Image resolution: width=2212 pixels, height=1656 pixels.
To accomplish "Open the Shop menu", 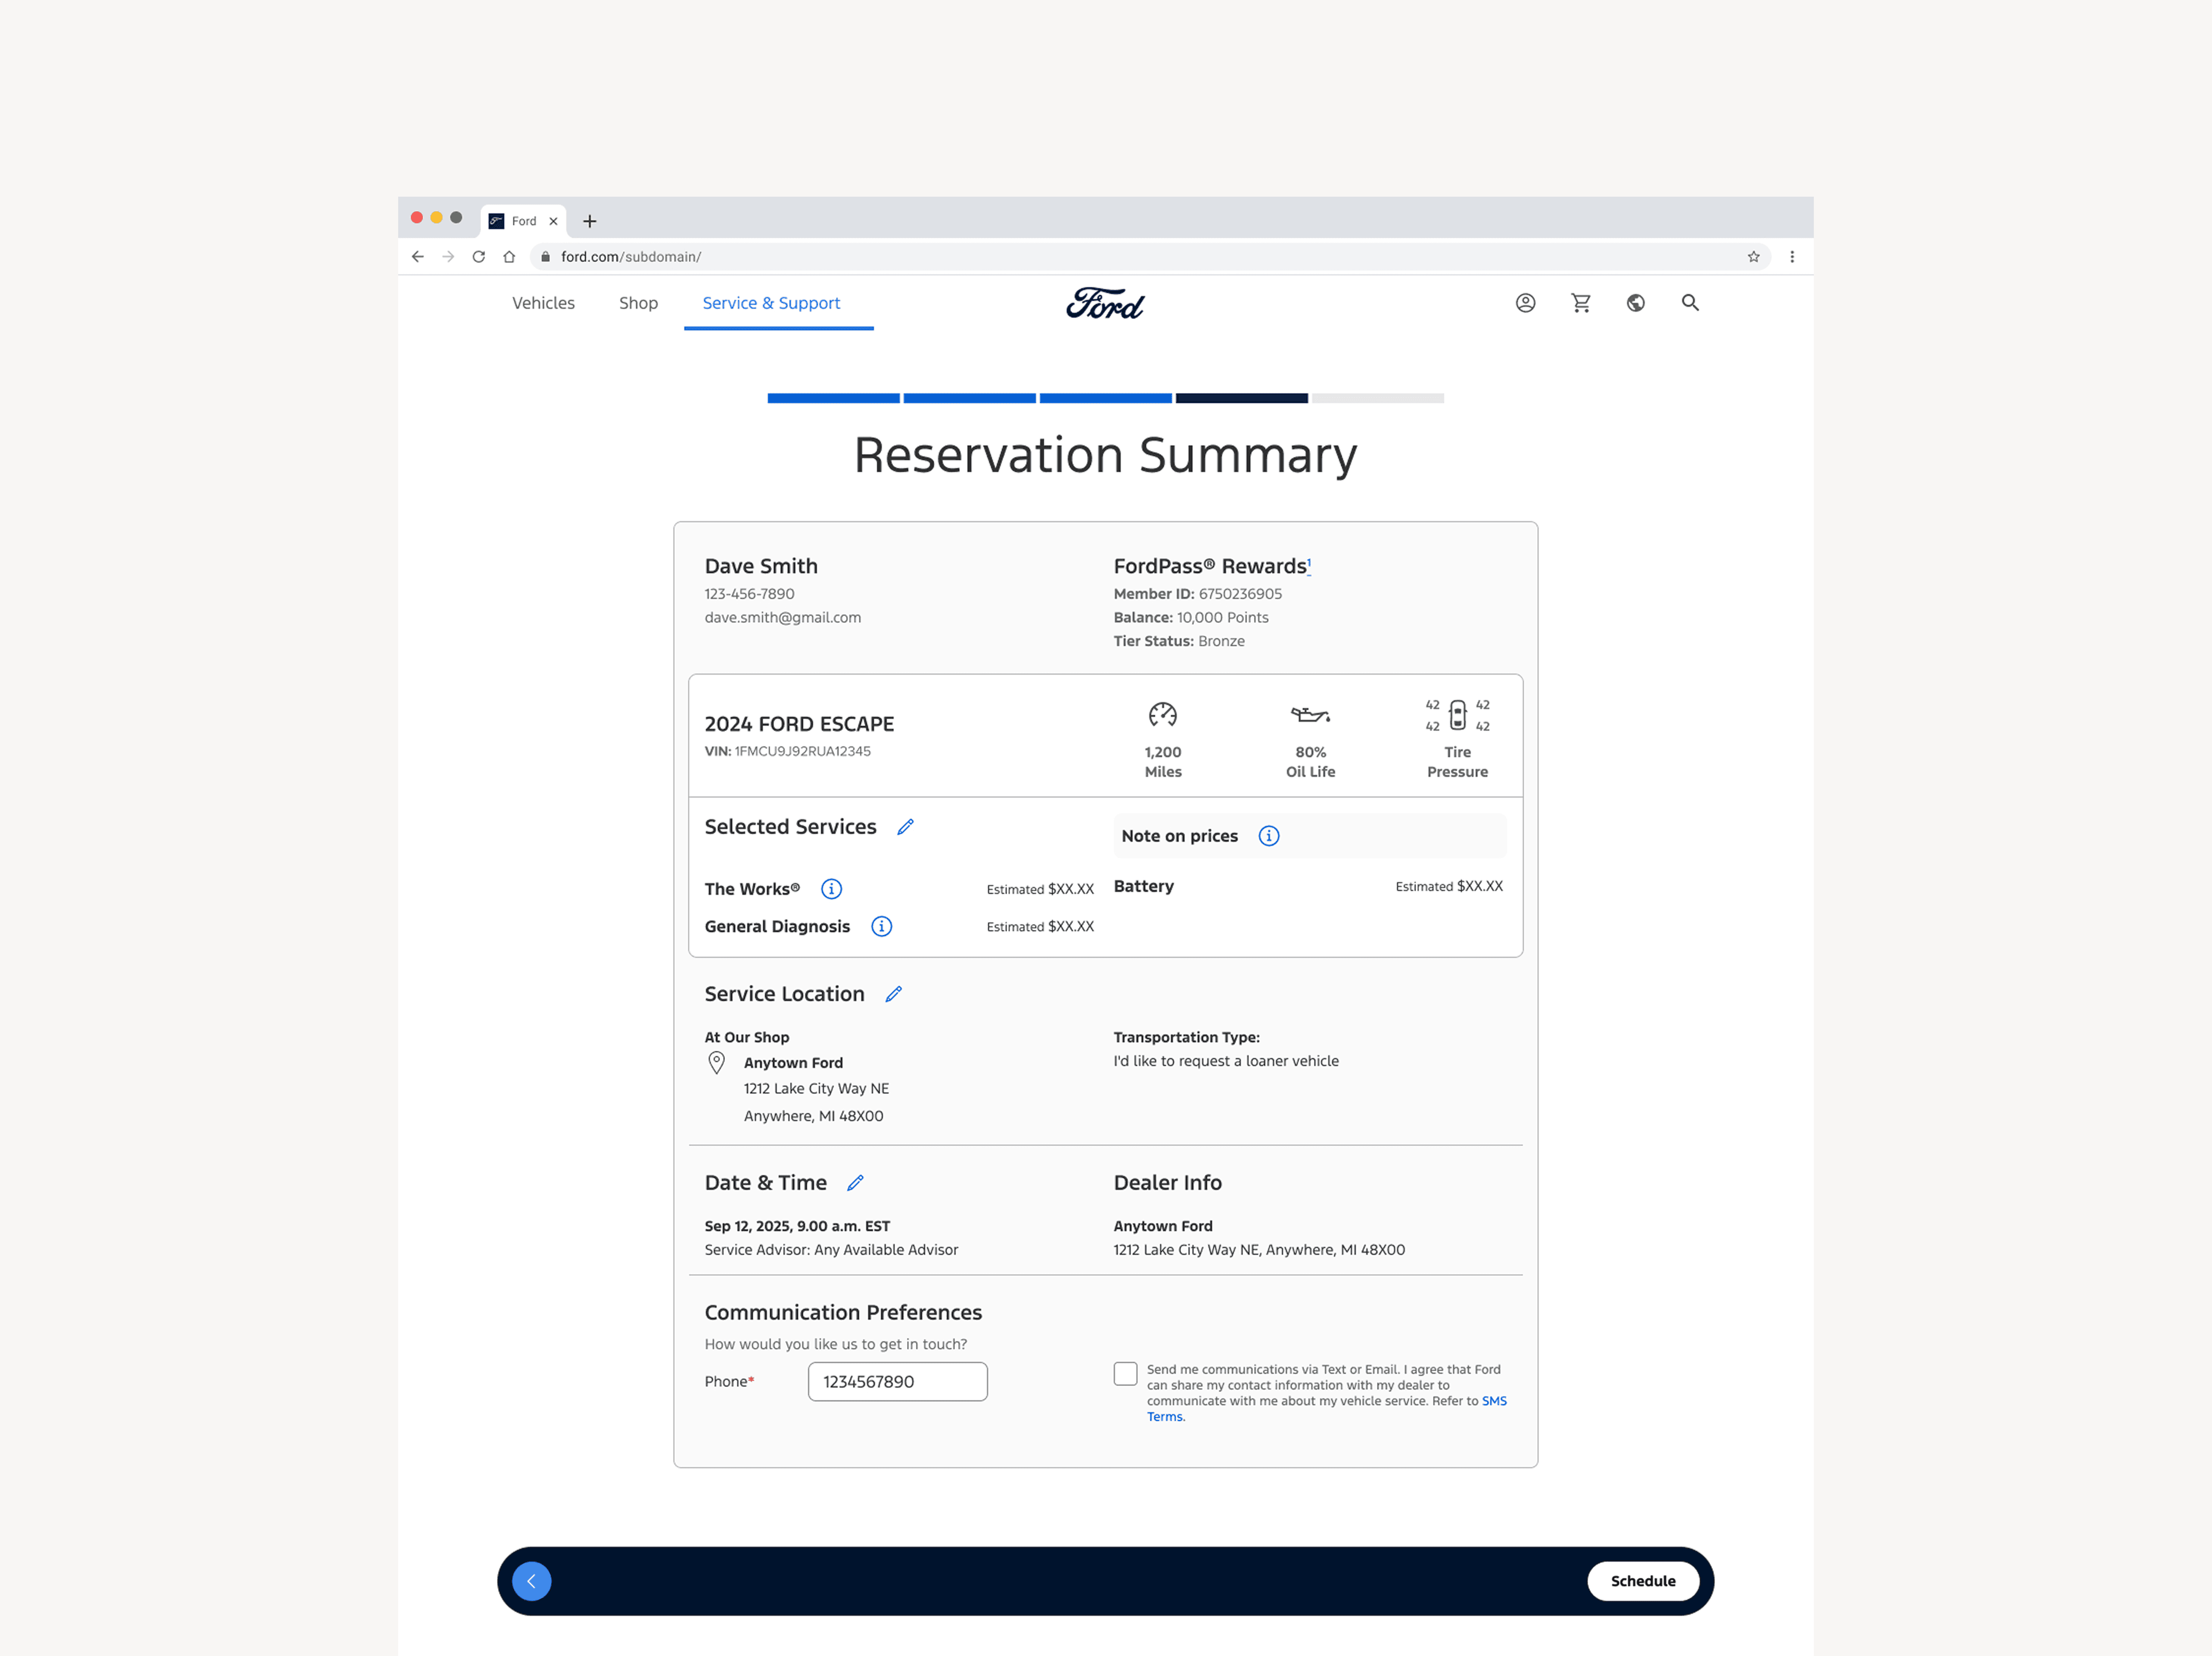I will click(638, 303).
